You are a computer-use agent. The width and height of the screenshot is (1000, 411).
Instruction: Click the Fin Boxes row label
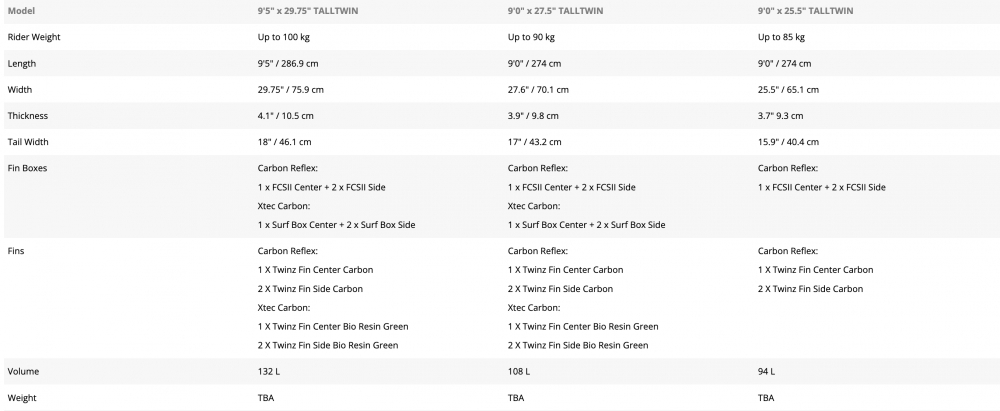pyautogui.click(x=27, y=168)
